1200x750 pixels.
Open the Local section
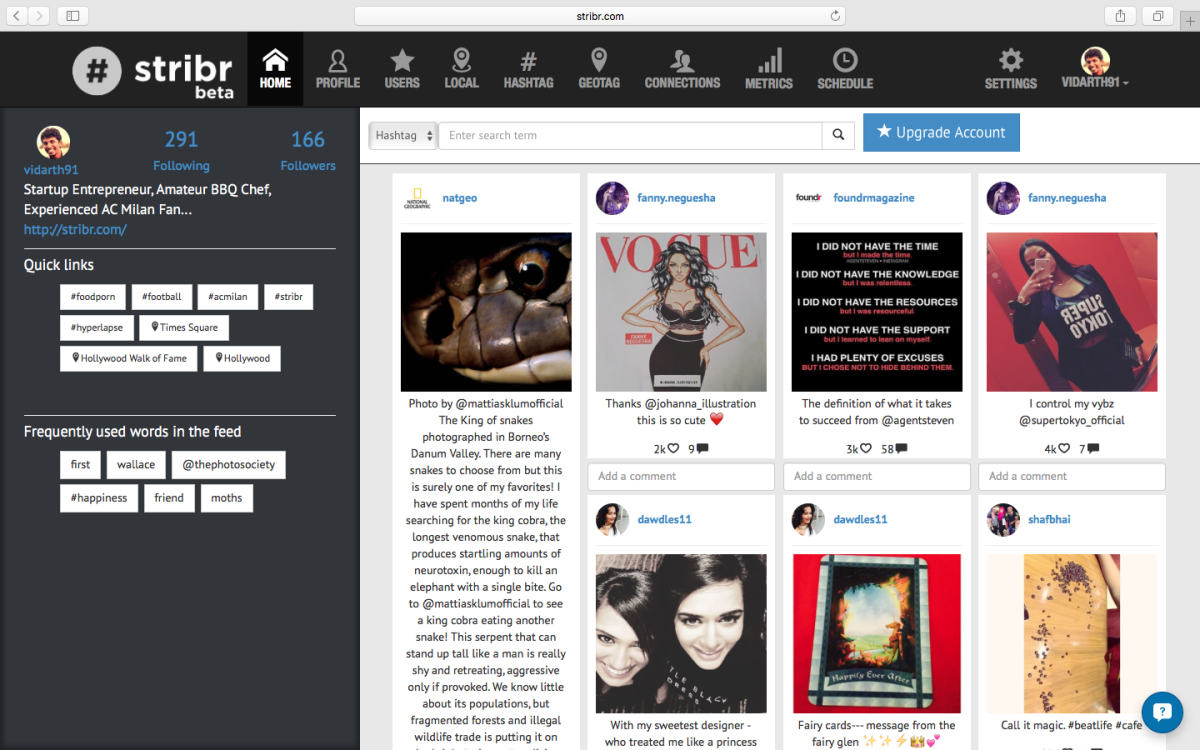tap(461, 68)
